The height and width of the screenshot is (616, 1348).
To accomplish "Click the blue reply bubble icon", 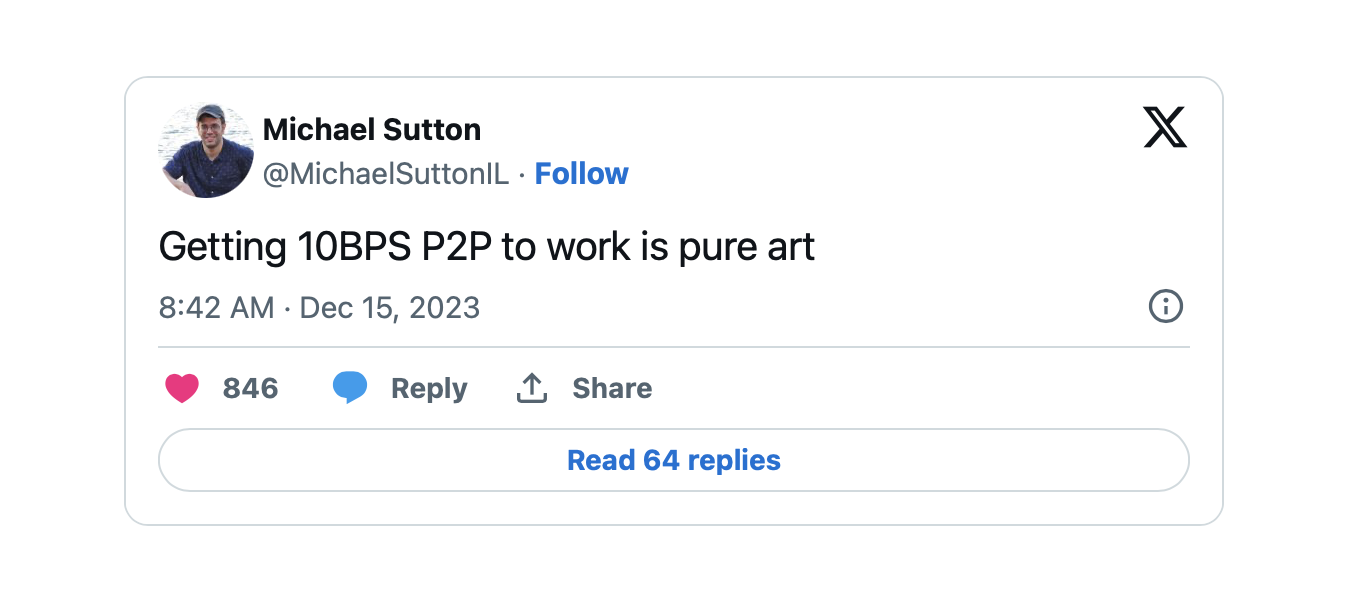I will click(350, 388).
